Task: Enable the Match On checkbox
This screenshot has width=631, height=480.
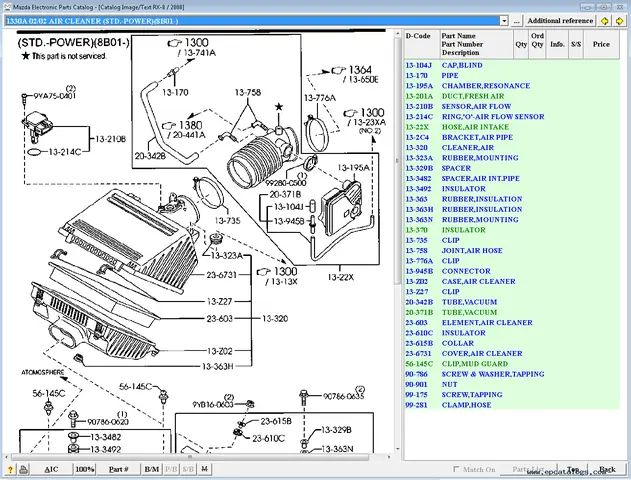Action: pyautogui.click(x=458, y=469)
